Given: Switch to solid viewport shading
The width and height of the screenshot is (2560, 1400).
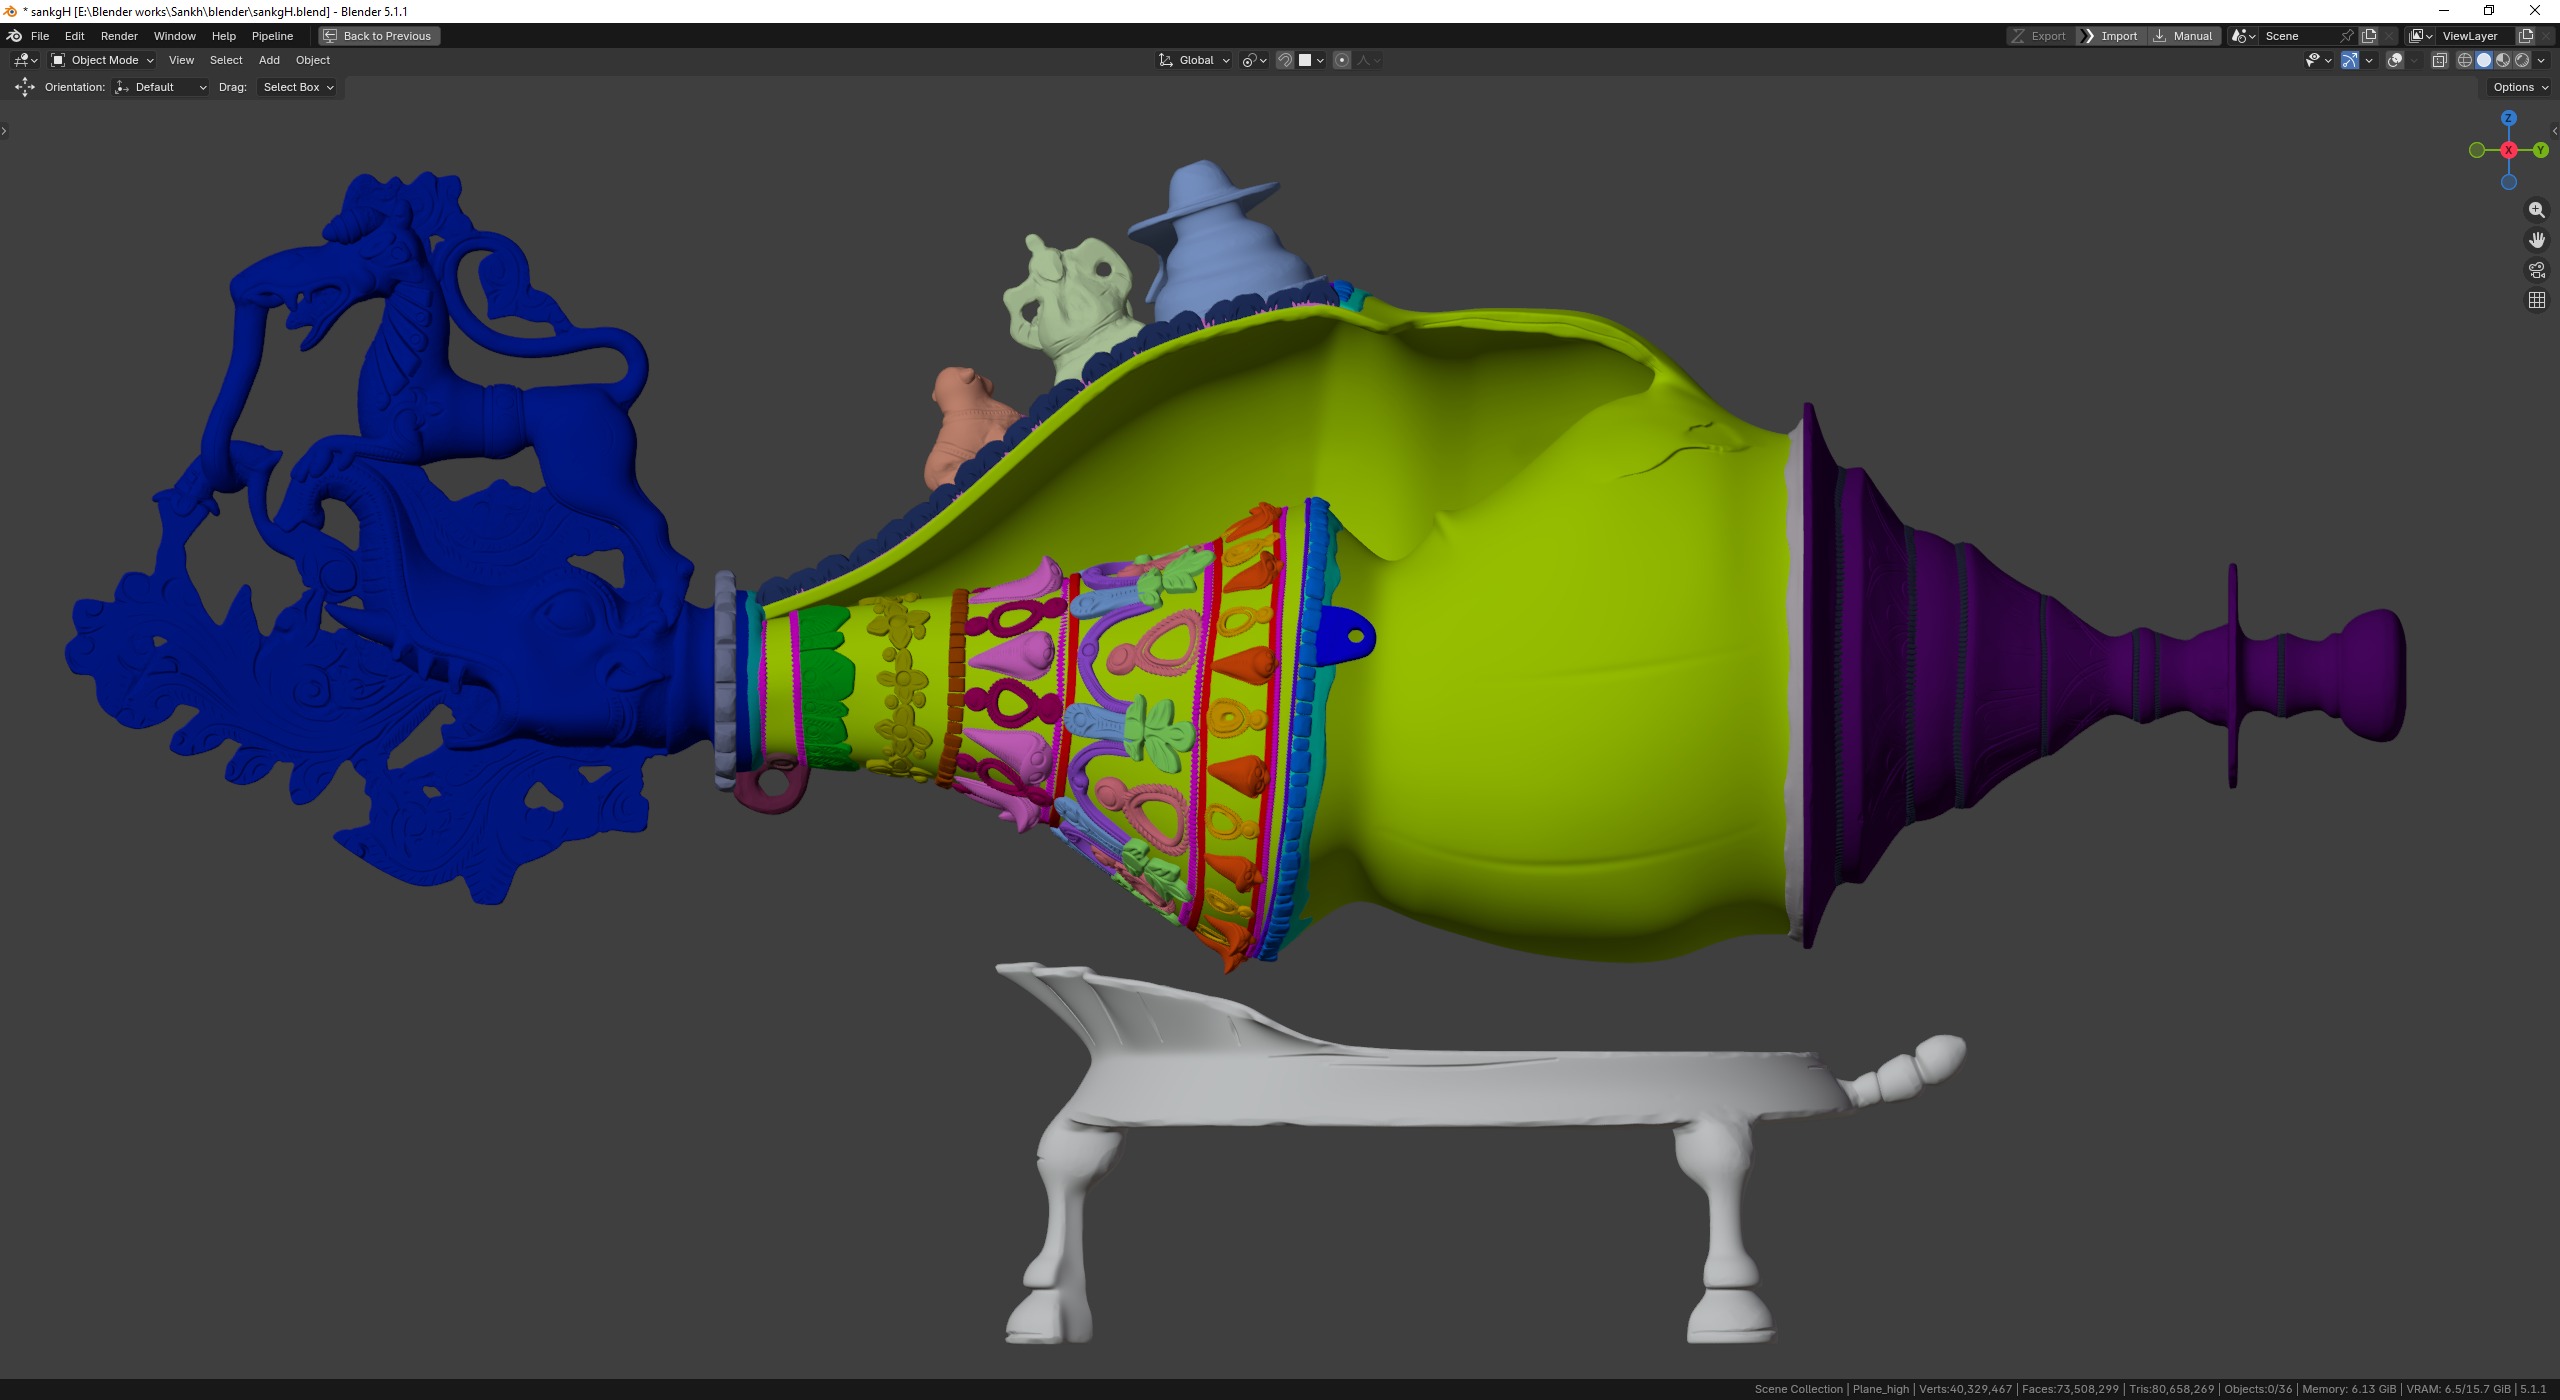Looking at the screenshot, I should [2483, 60].
